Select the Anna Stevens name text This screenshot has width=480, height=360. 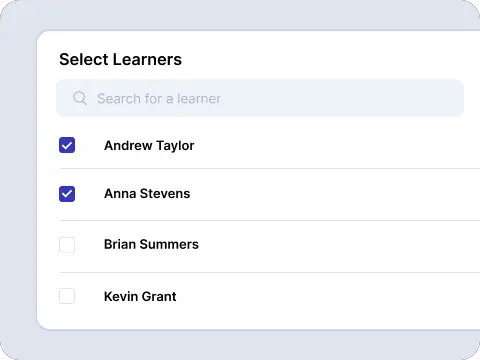147,194
